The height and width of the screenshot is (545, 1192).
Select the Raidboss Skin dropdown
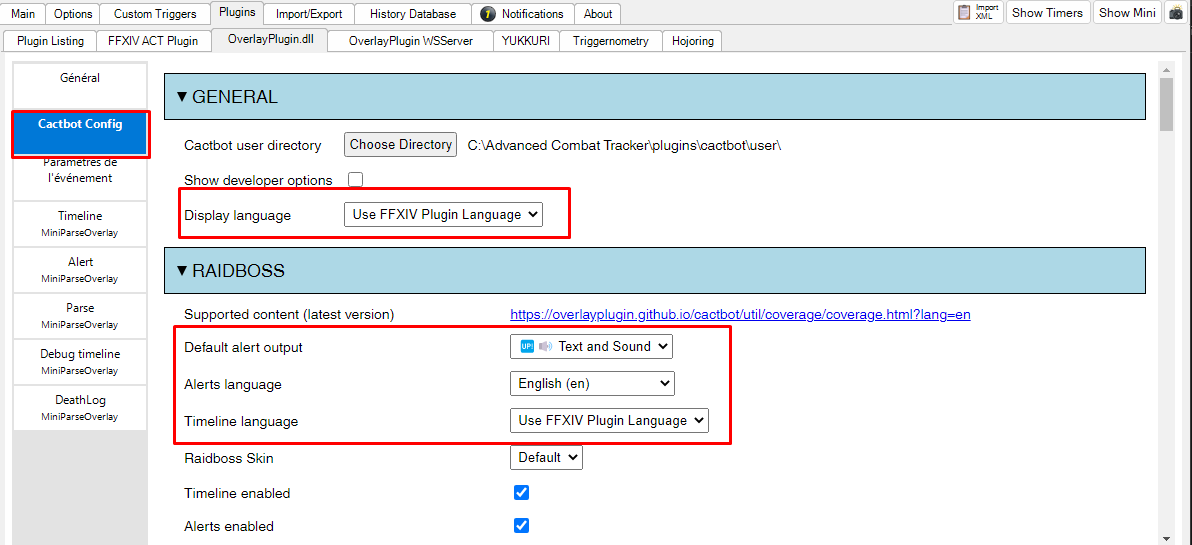click(x=546, y=458)
